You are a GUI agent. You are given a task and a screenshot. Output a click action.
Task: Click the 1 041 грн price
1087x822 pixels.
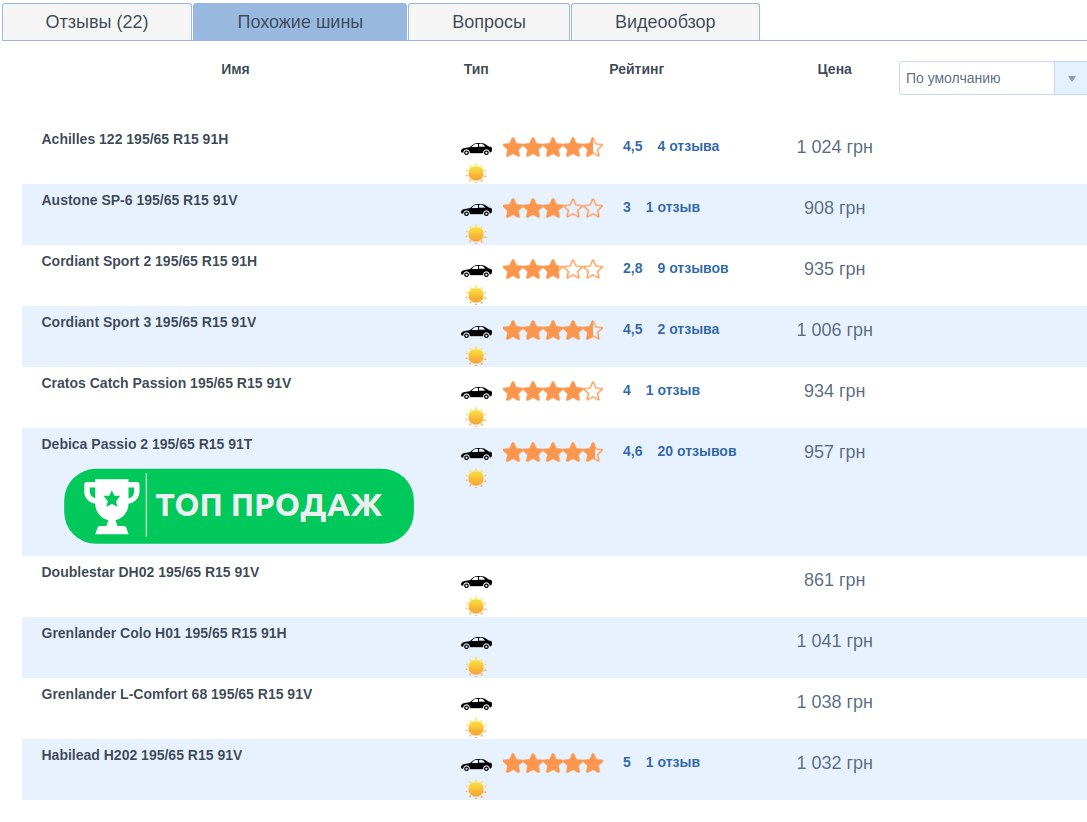(834, 641)
